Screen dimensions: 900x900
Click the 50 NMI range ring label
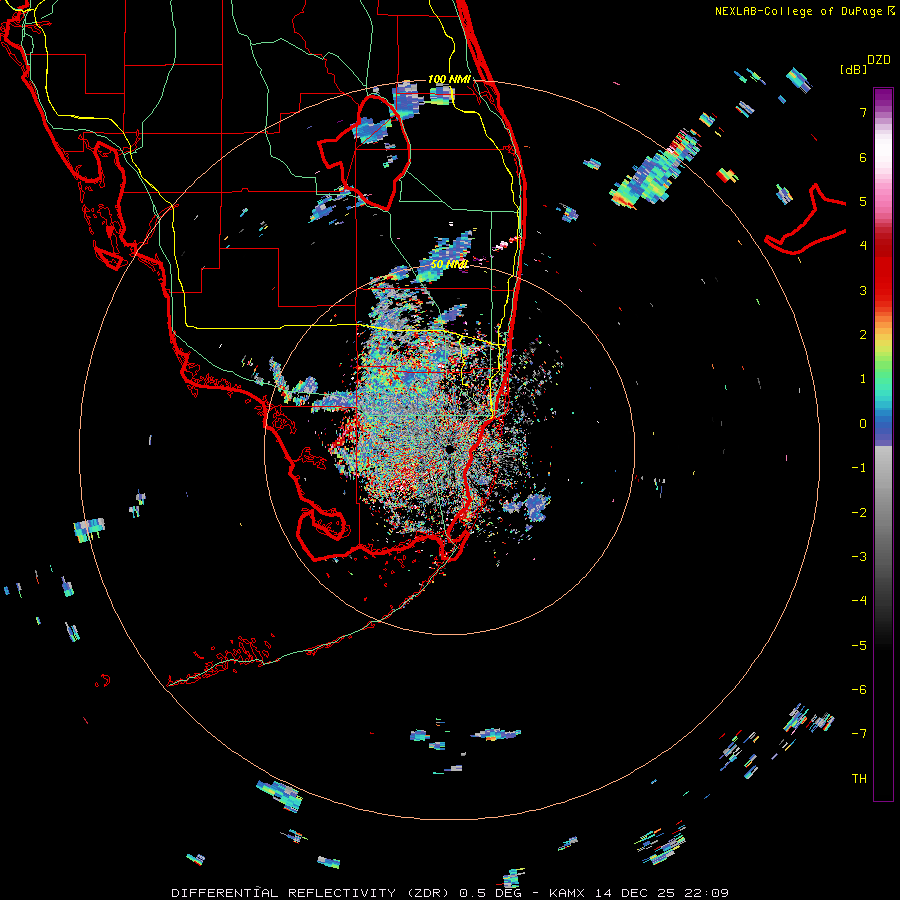(449, 264)
